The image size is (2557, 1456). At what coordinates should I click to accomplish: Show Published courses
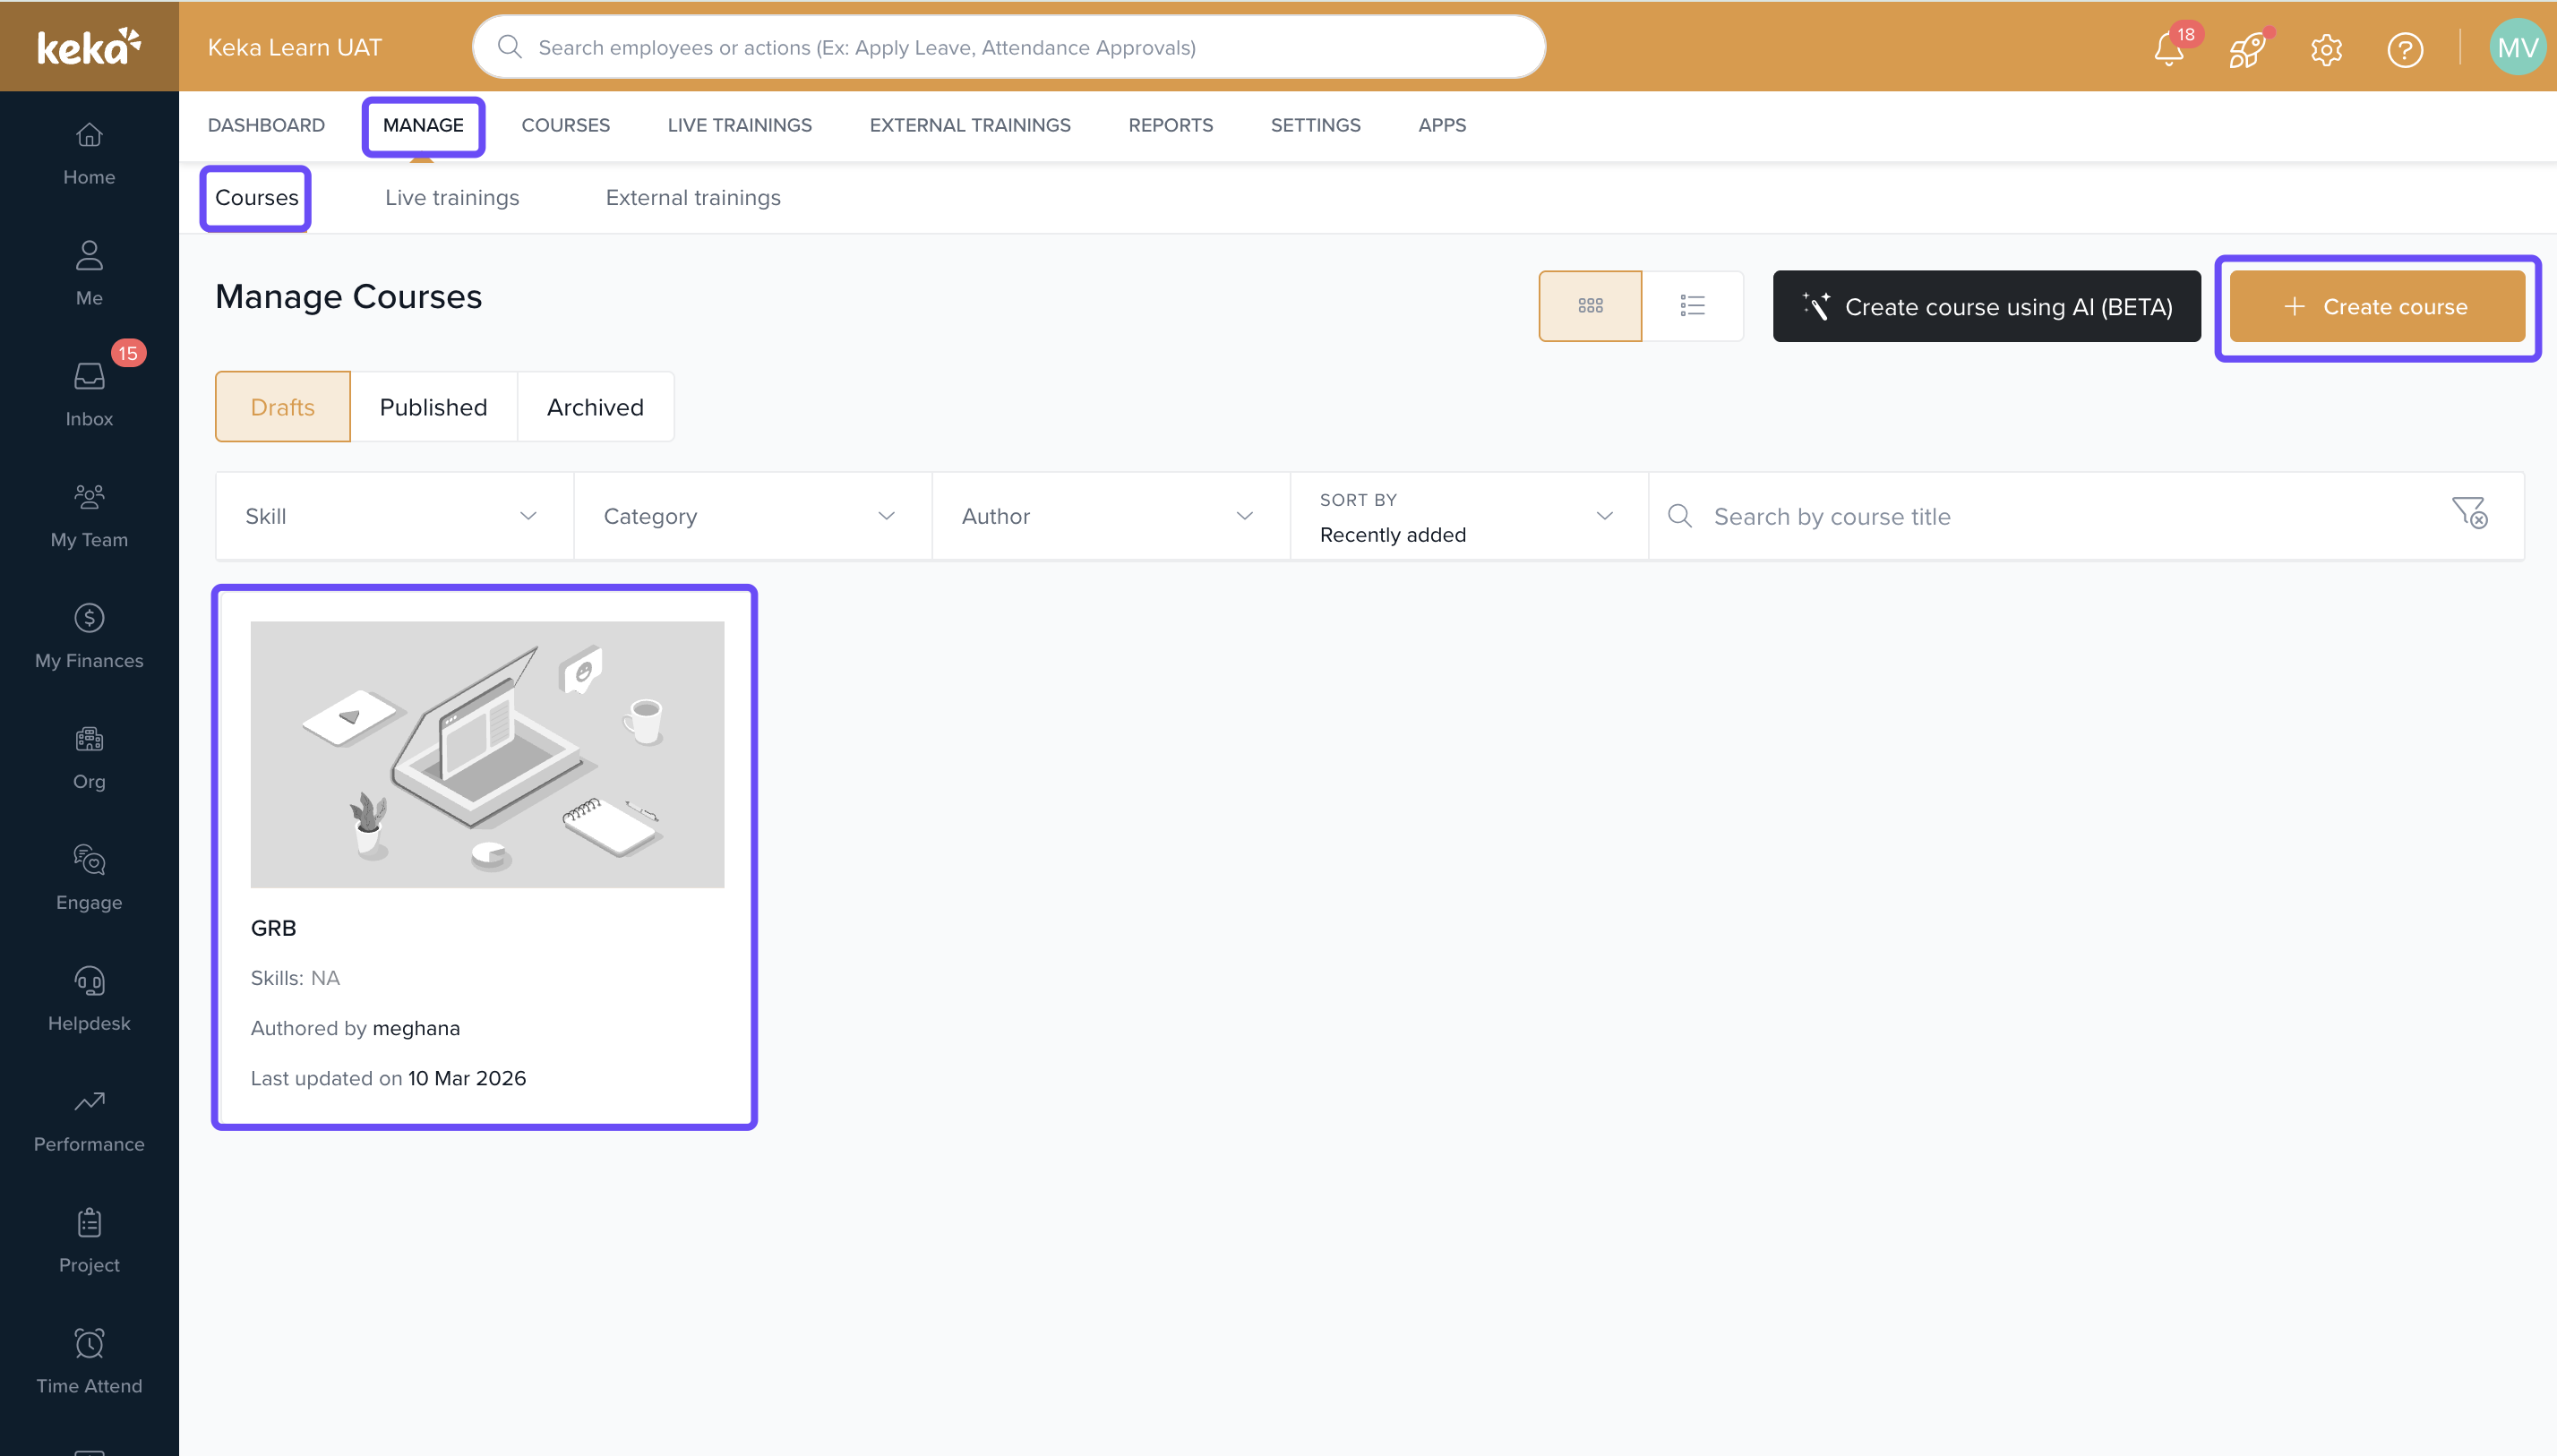tap(433, 407)
